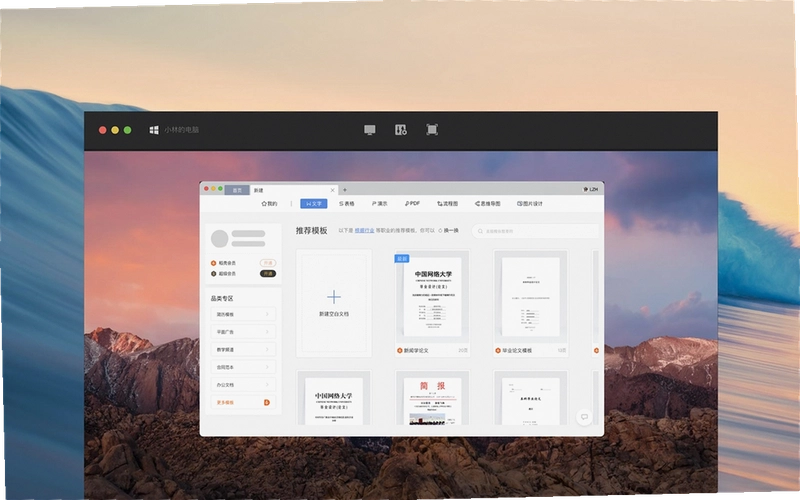Click the template search input field
Viewport: 800px width, 500px height.
(x=535, y=231)
